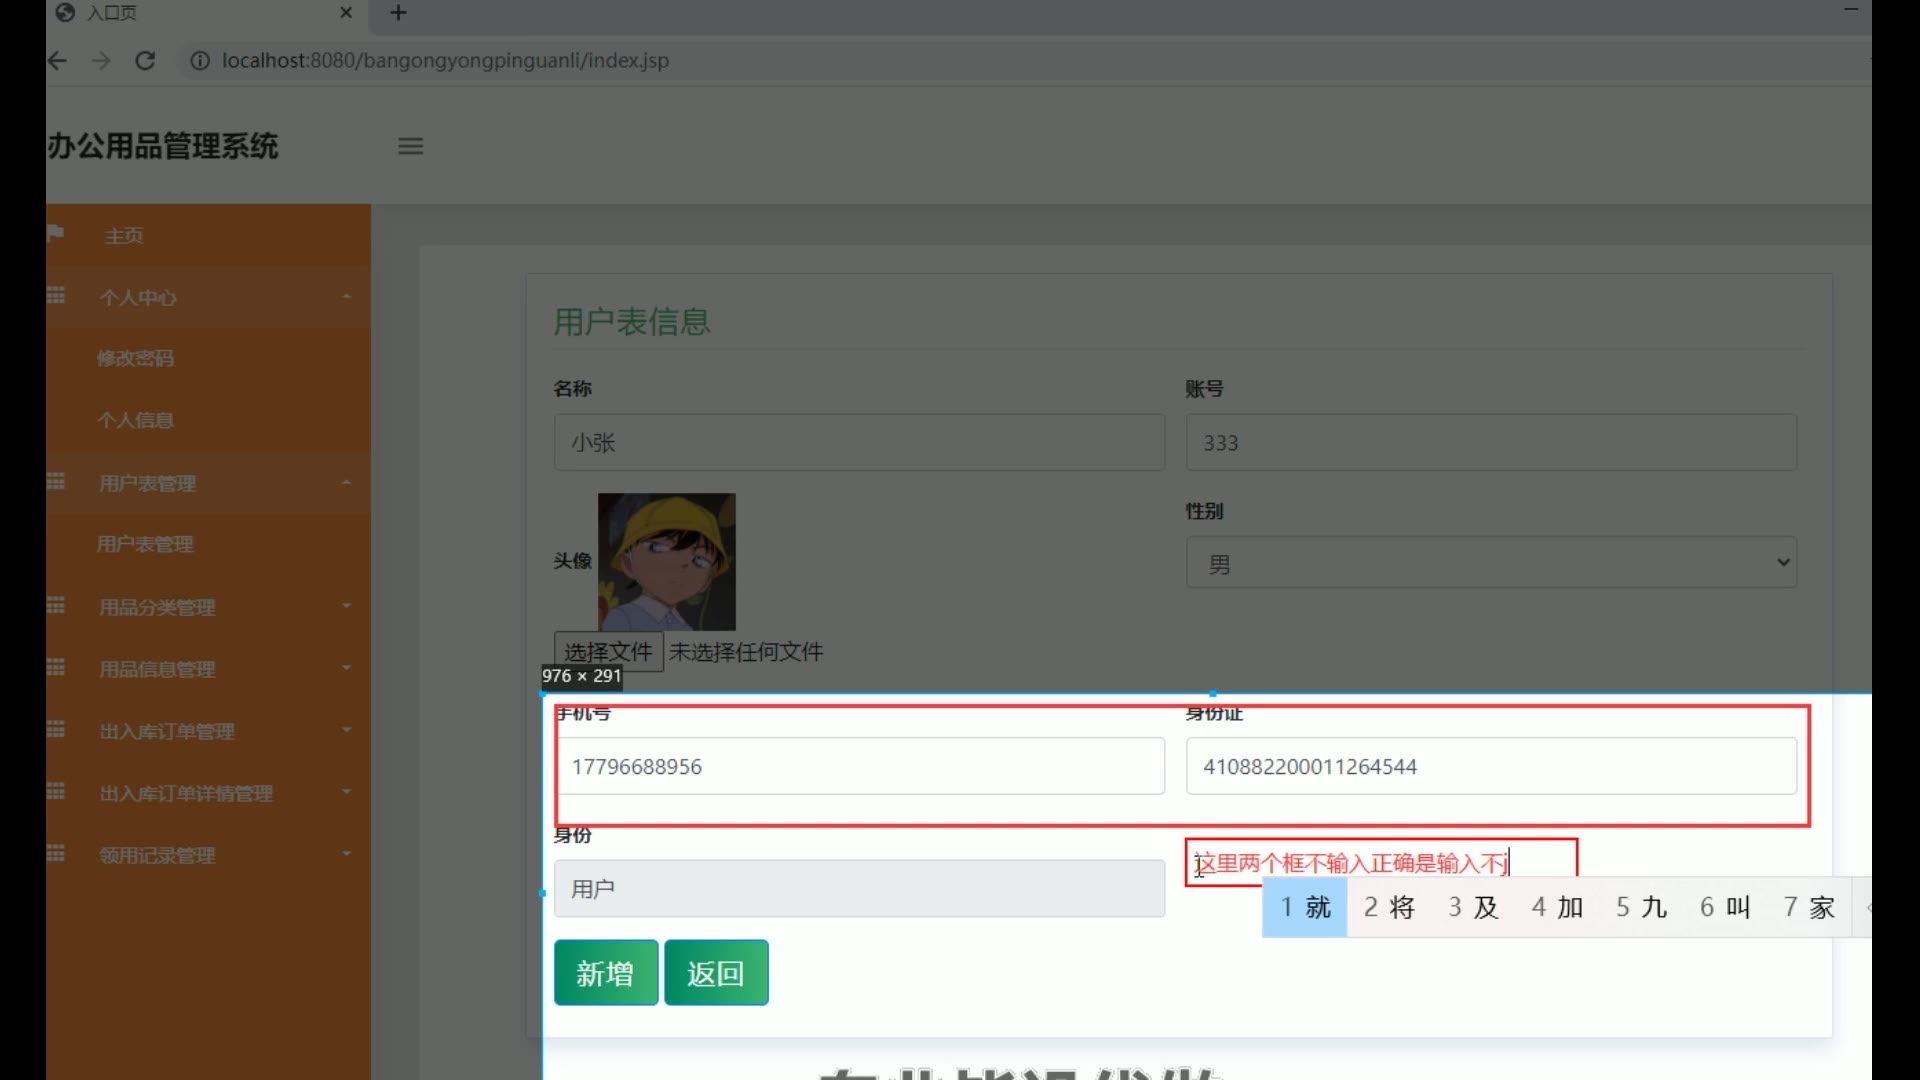Expand the 领用记录管理 section
This screenshot has width=1920, height=1080.
pyautogui.click(x=208, y=855)
